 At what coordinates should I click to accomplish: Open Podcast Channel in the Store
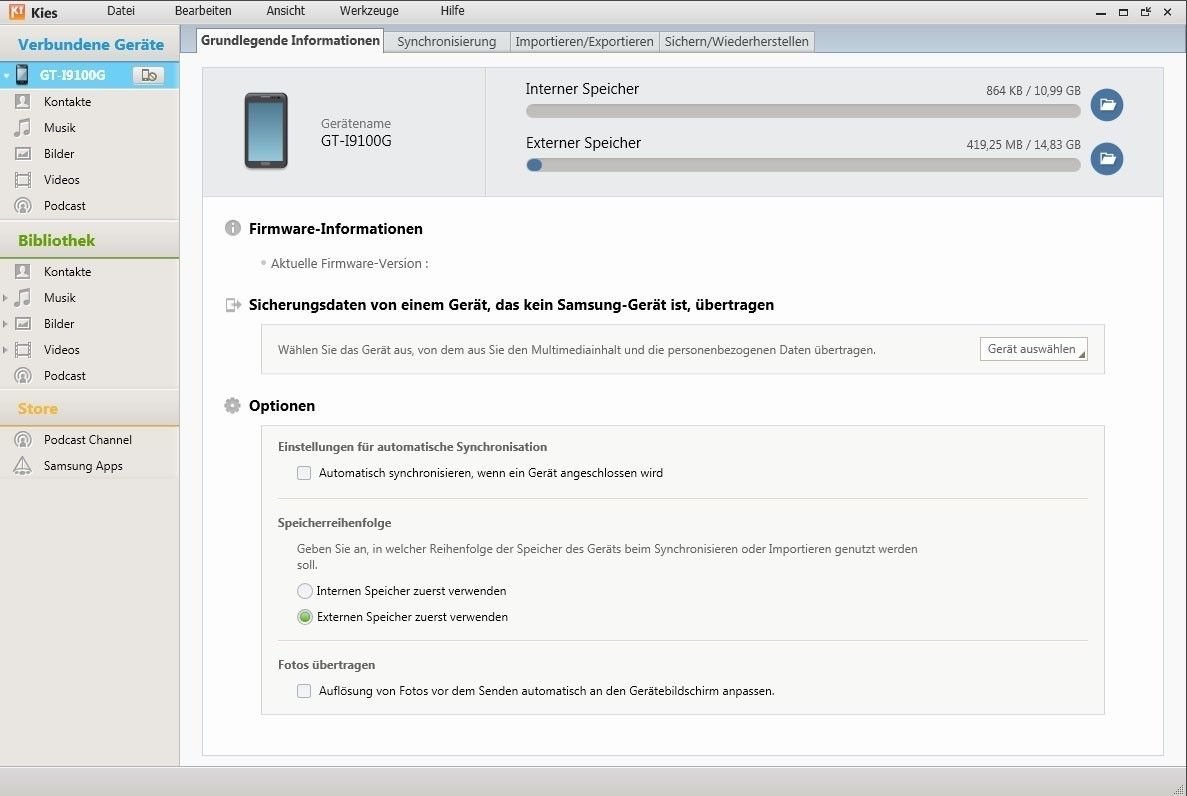[x=88, y=439]
